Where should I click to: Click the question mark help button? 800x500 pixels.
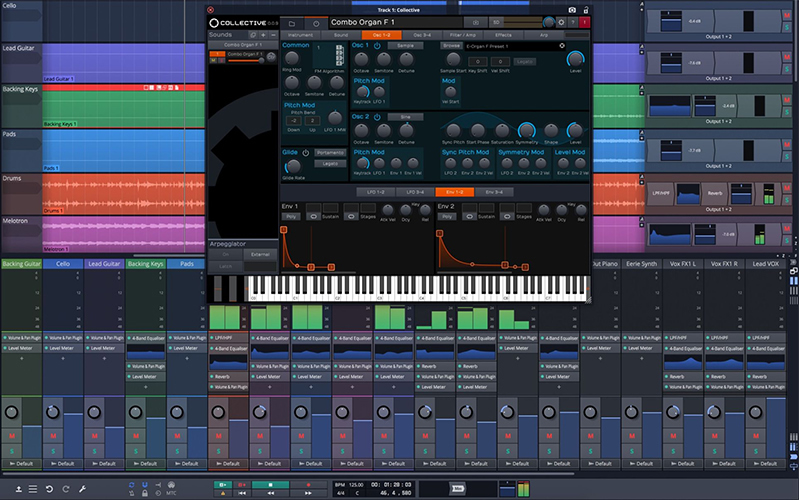point(573,22)
